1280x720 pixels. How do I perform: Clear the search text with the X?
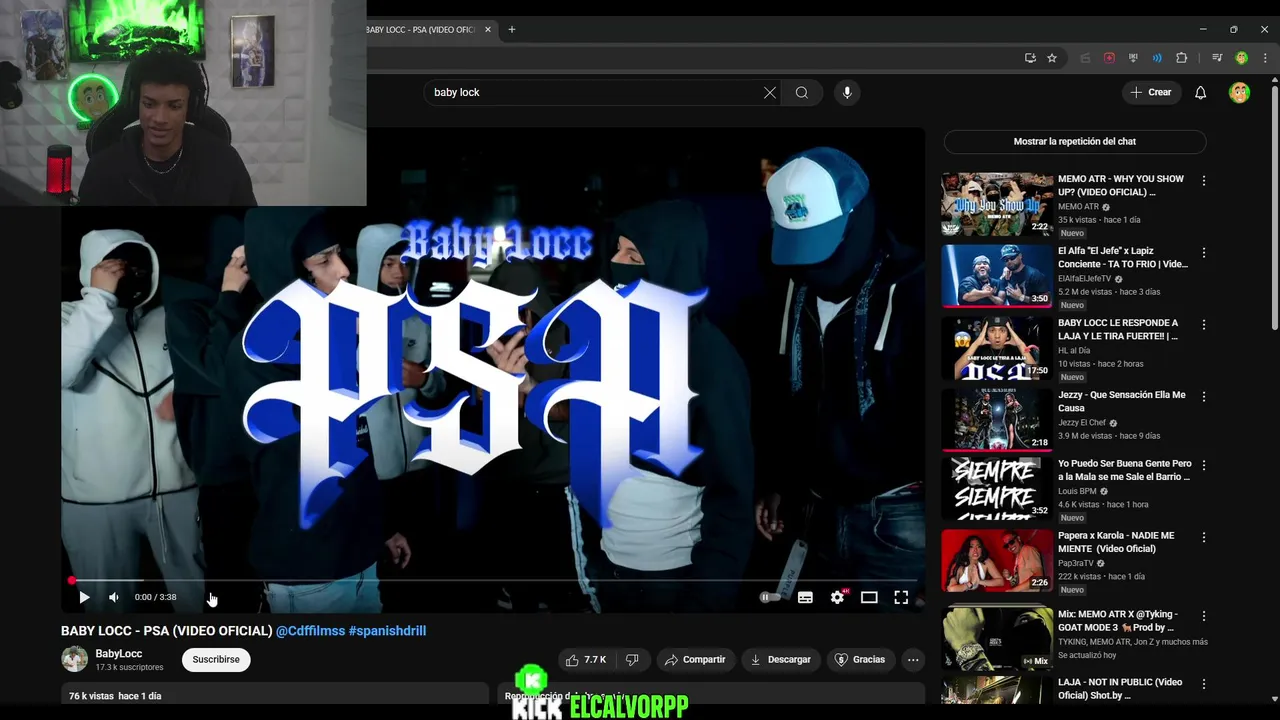tap(770, 92)
